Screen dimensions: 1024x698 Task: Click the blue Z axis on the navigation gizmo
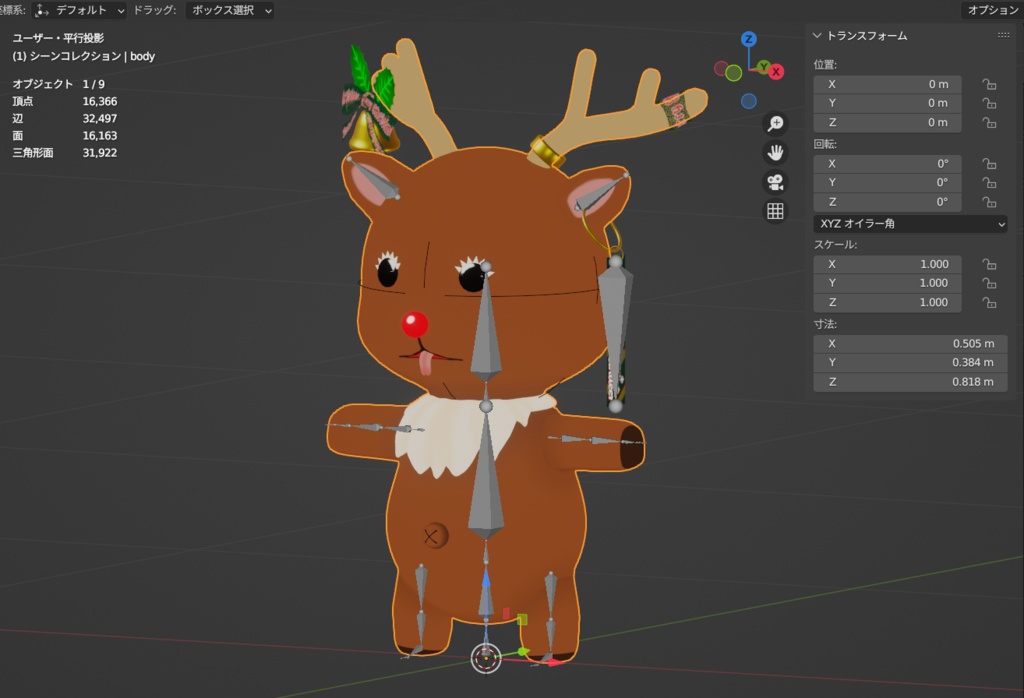(749, 39)
